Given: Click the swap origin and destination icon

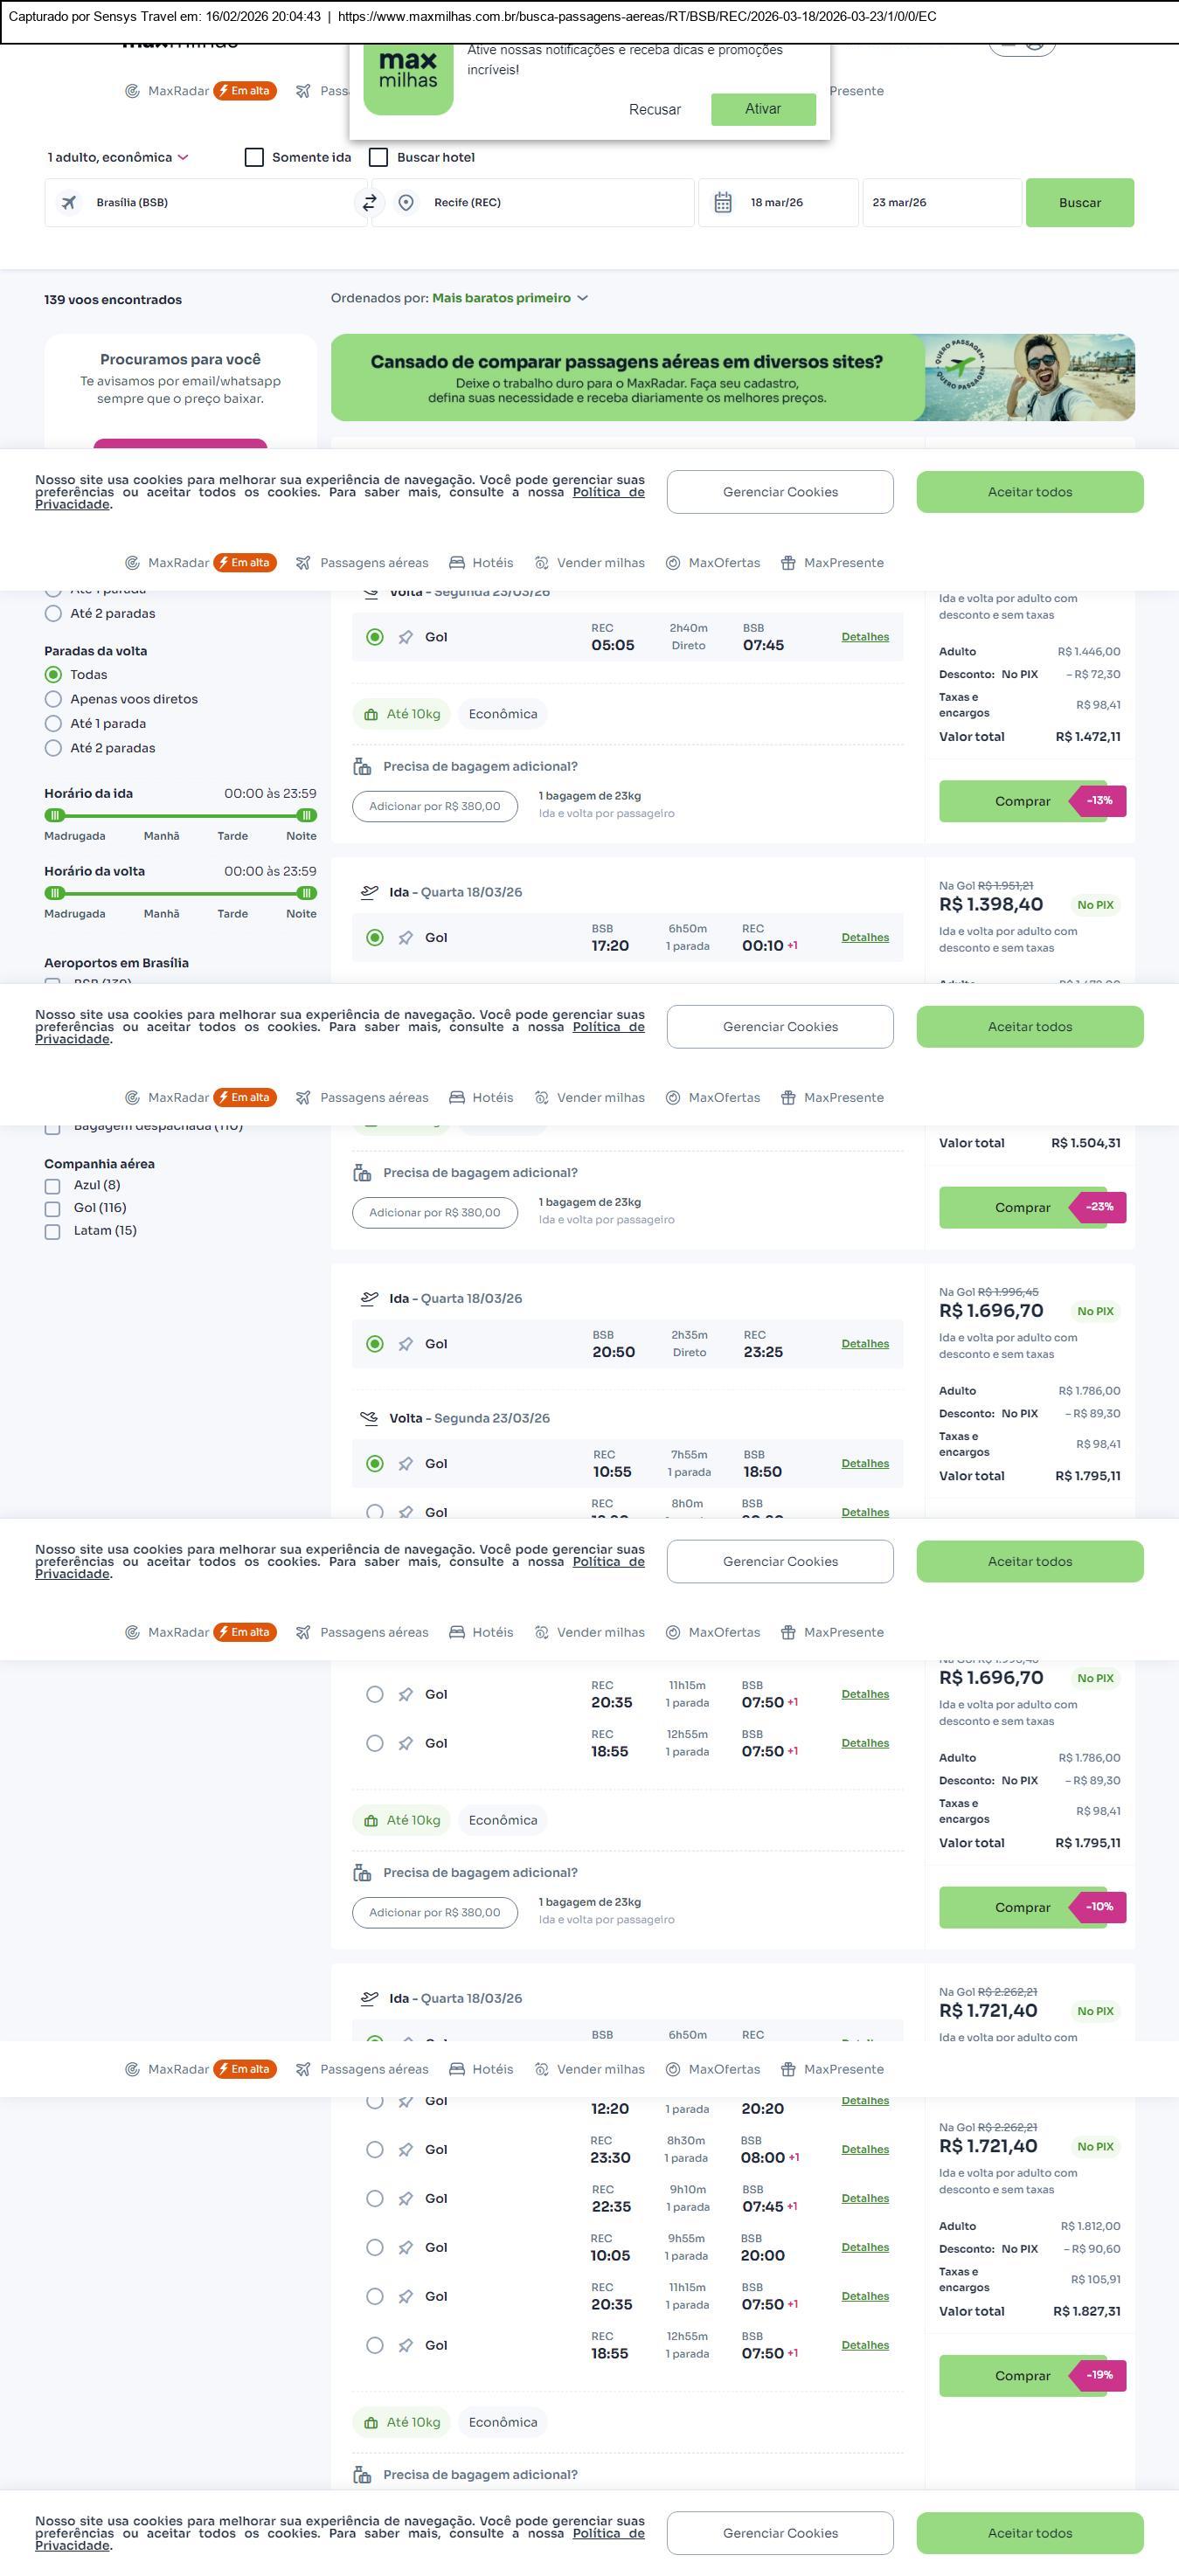Looking at the screenshot, I should (x=369, y=203).
